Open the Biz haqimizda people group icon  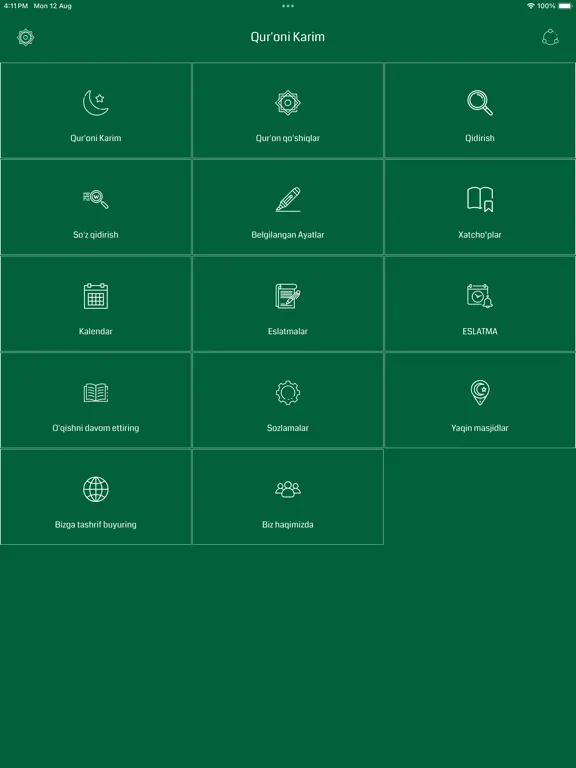click(x=288, y=489)
